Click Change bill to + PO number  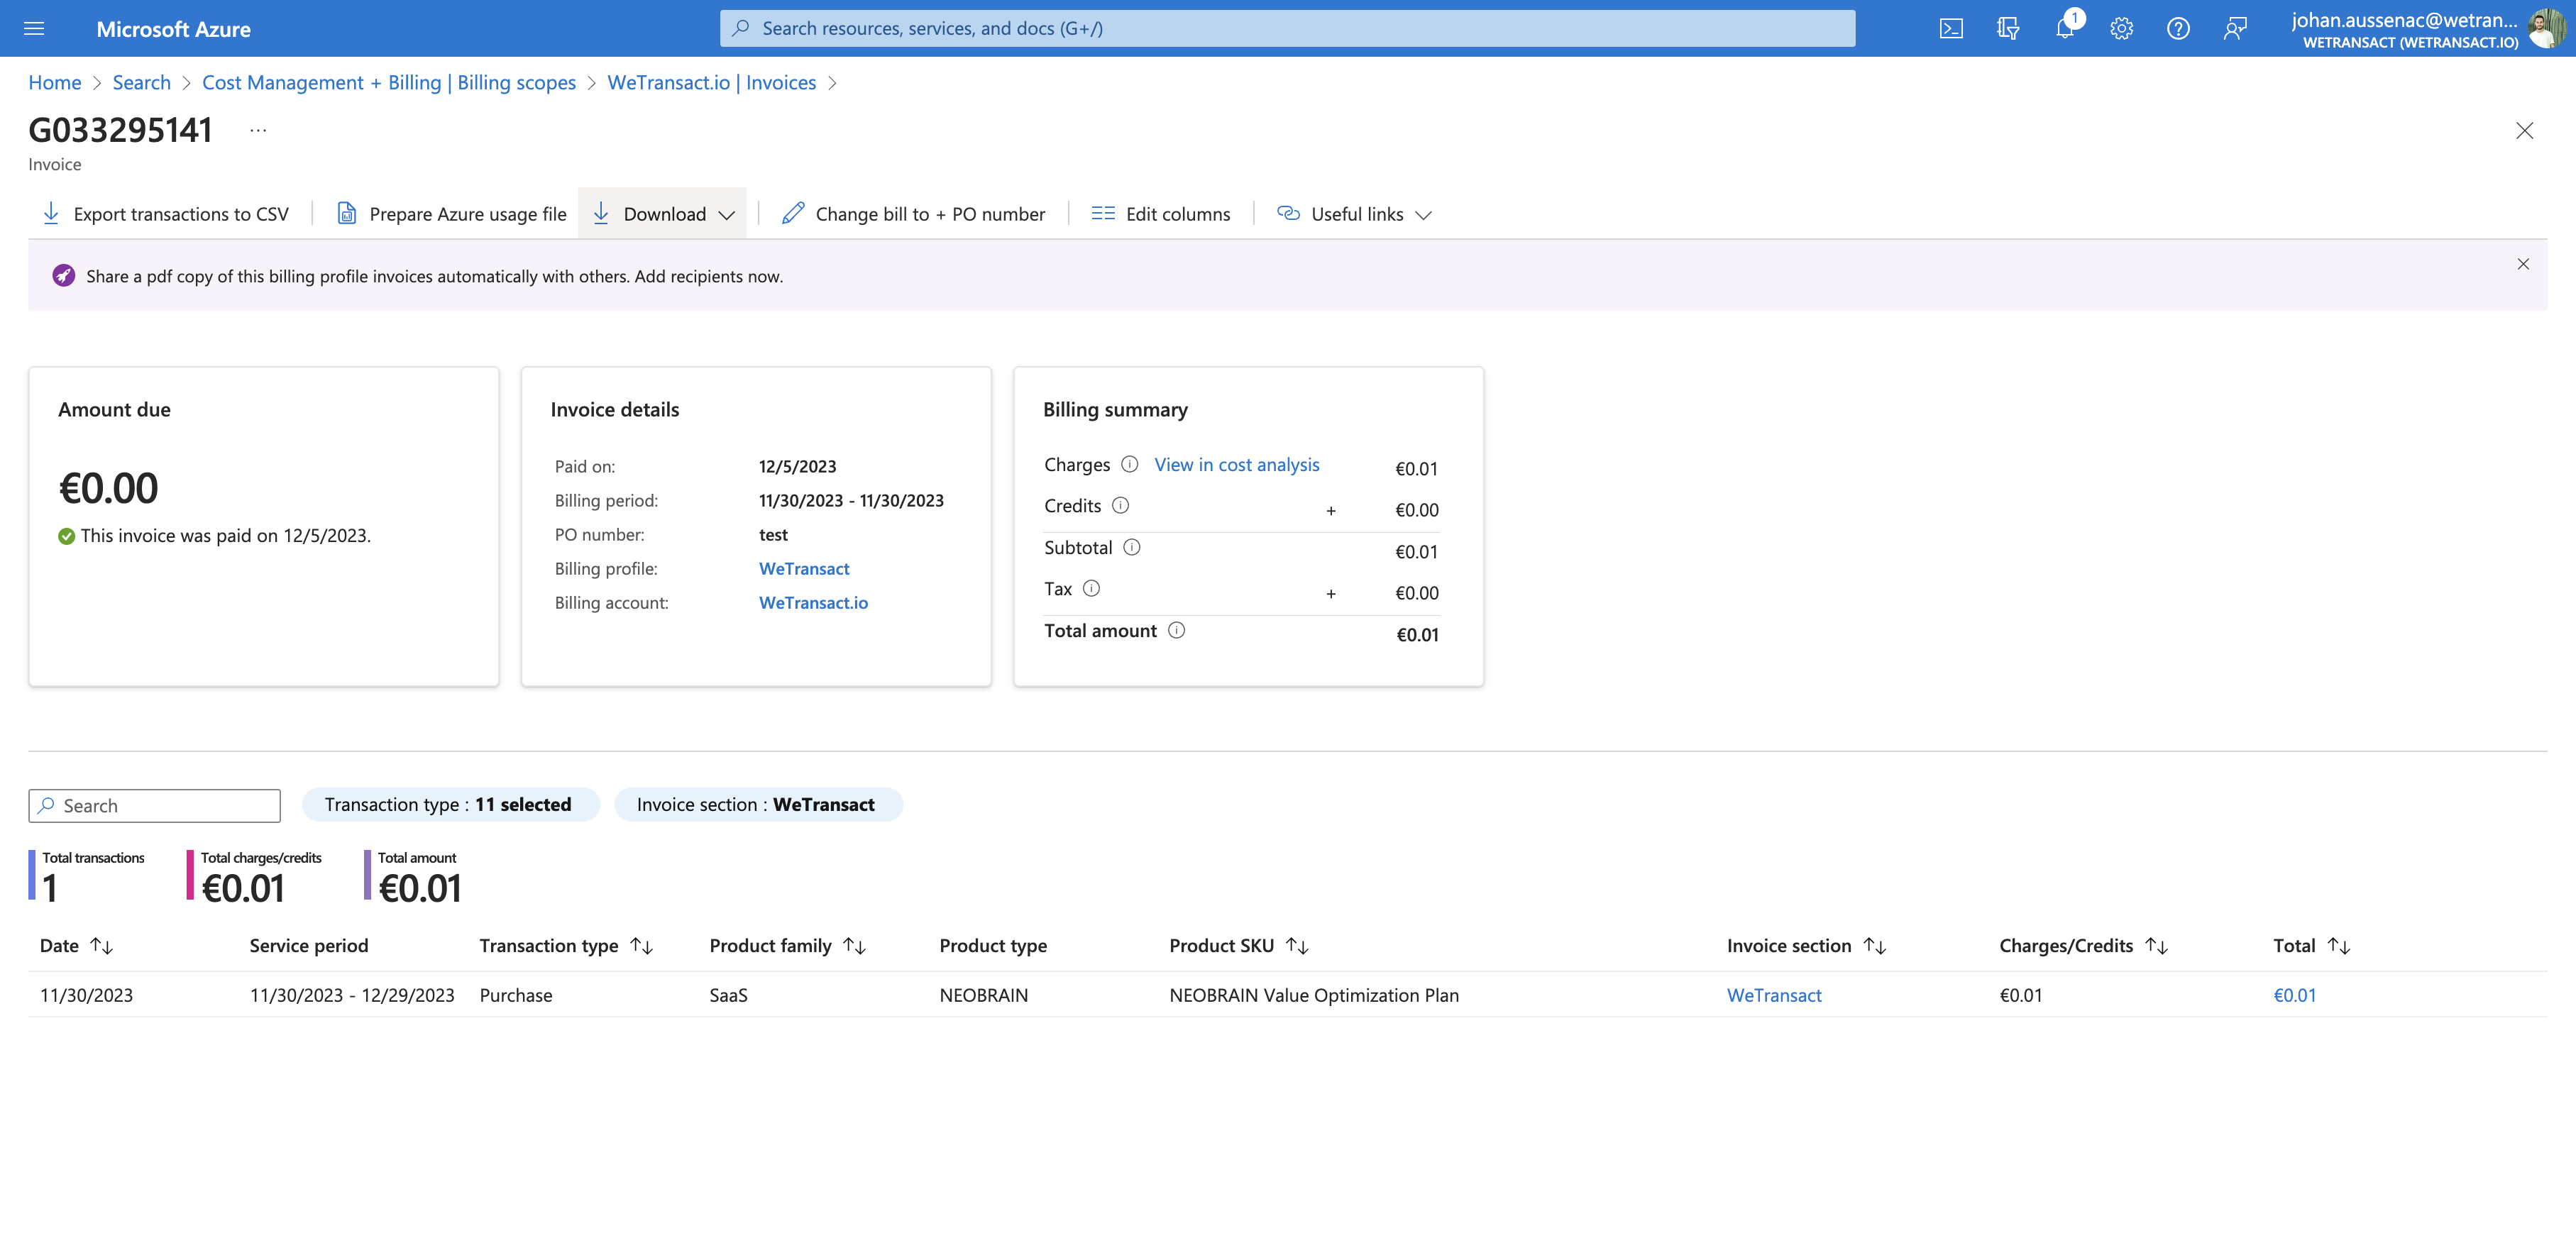click(x=914, y=214)
